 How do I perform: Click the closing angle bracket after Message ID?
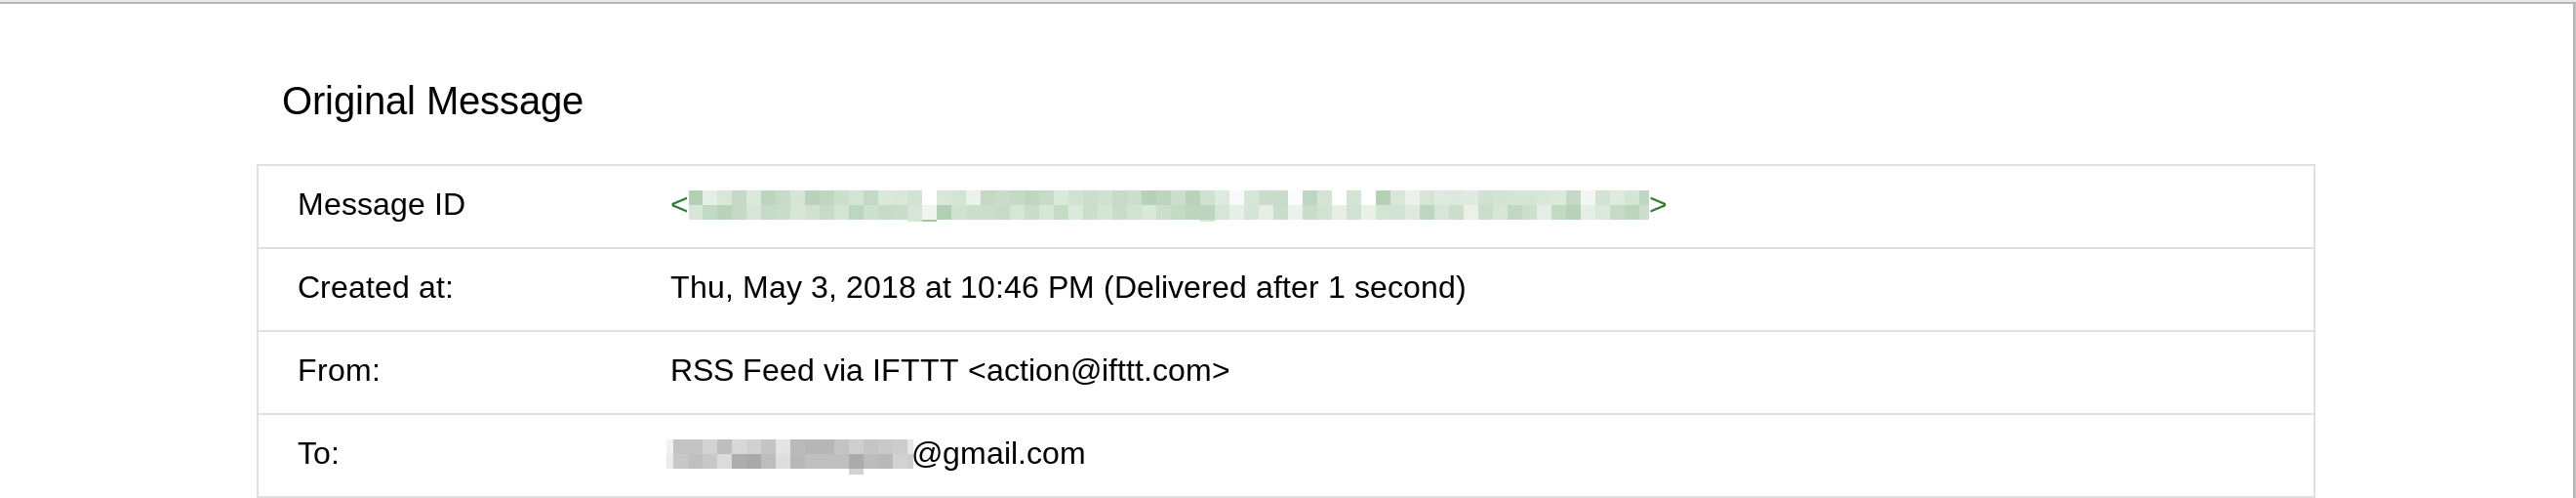[1658, 205]
